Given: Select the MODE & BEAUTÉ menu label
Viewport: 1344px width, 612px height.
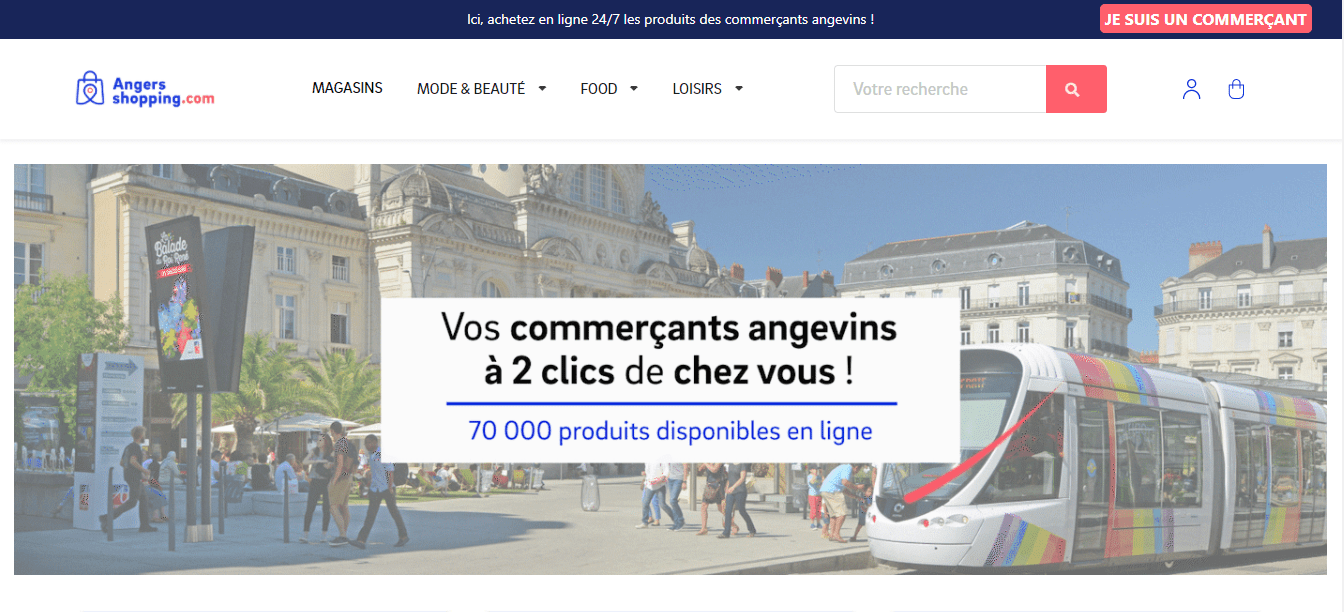Looking at the screenshot, I should click(x=470, y=89).
